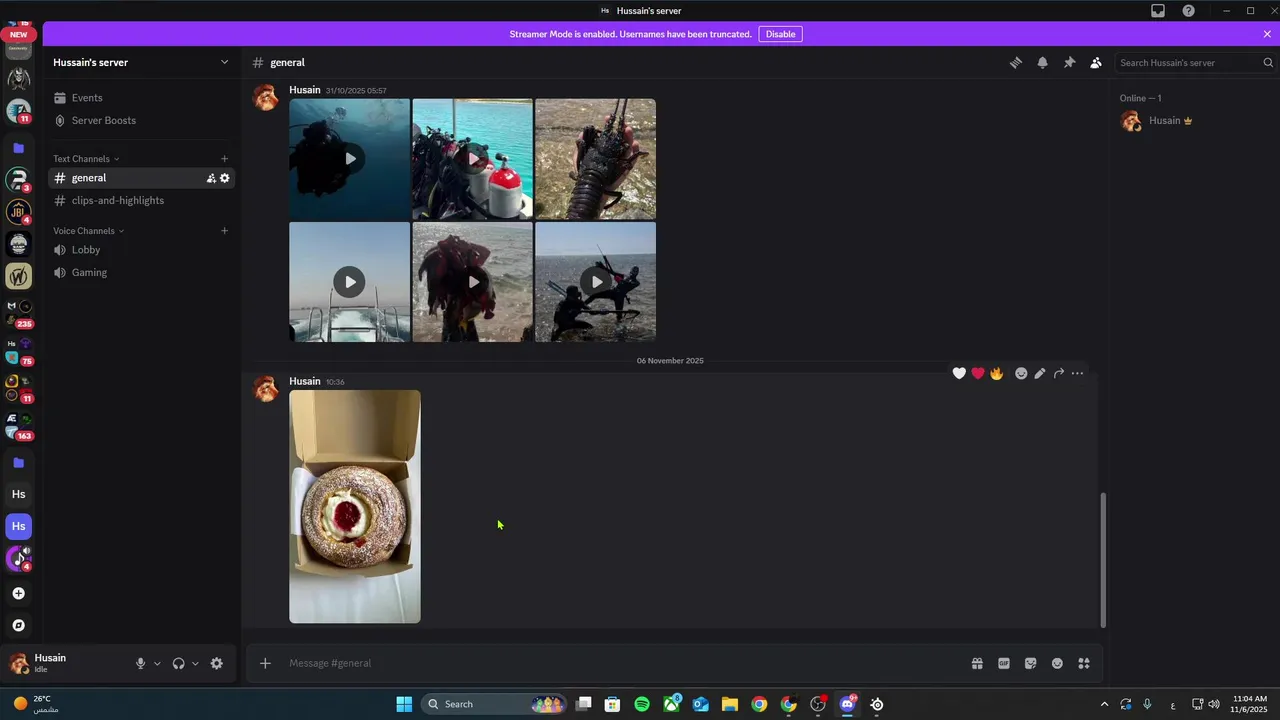Select the highlighted Hs server icon
Image resolution: width=1280 pixels, height=720 pixels.
pos(18,526)
